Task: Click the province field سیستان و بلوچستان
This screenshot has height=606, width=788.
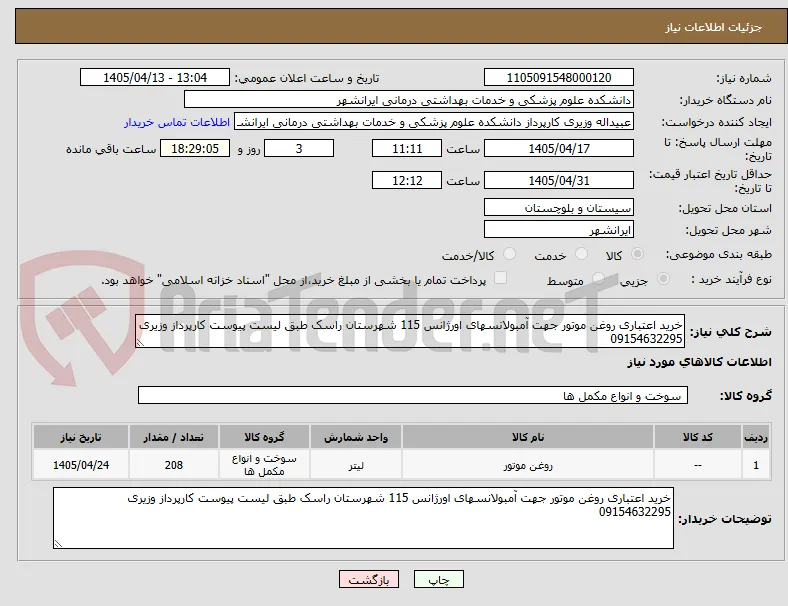Action: point(559,207)
